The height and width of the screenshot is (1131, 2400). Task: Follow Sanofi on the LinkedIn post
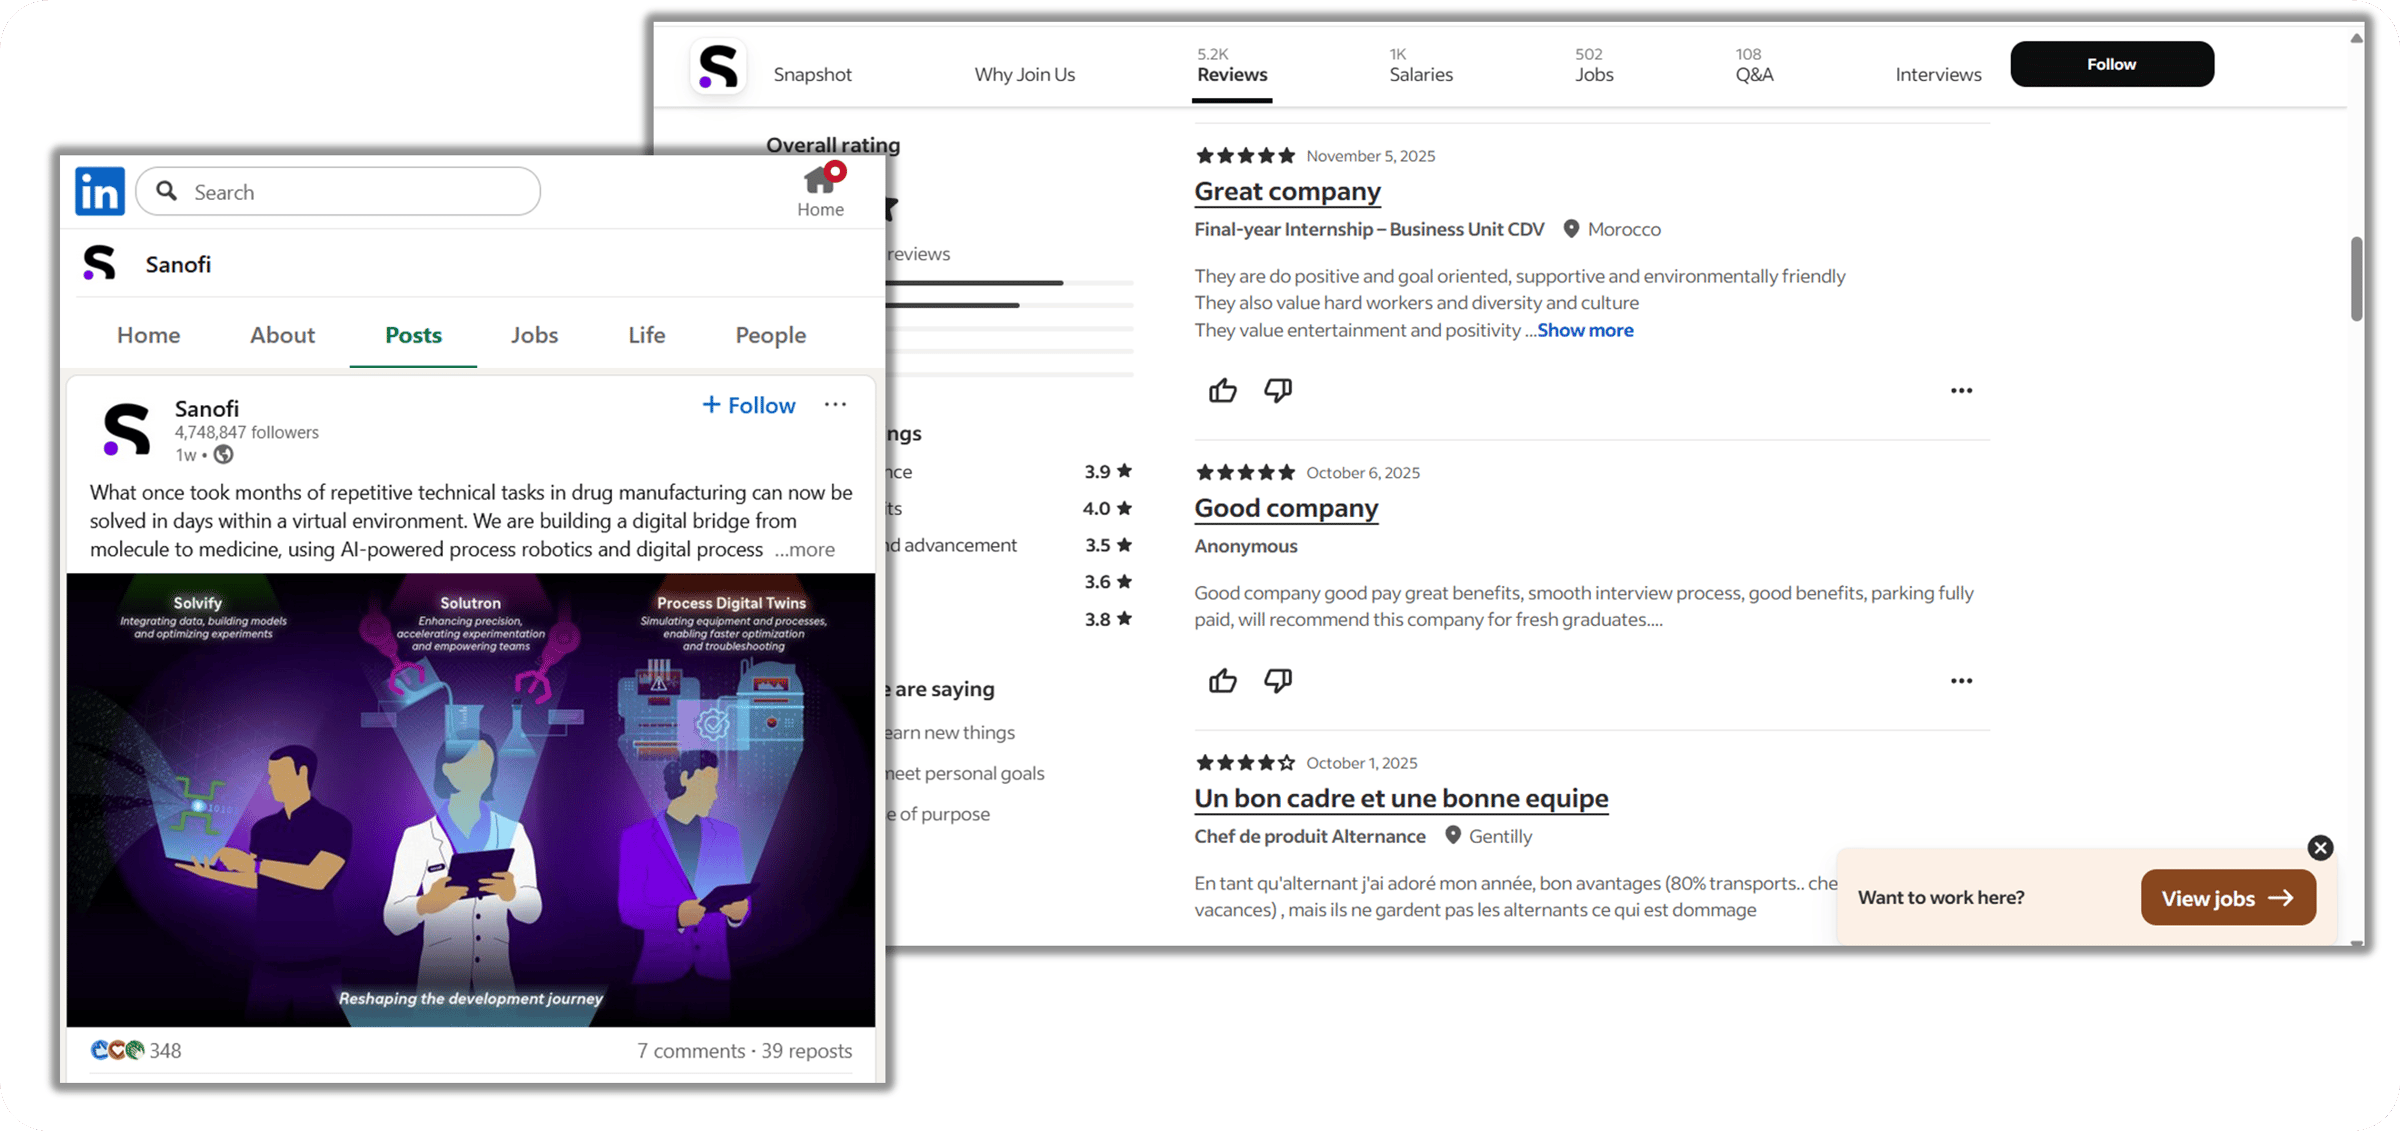coord(749,405)
